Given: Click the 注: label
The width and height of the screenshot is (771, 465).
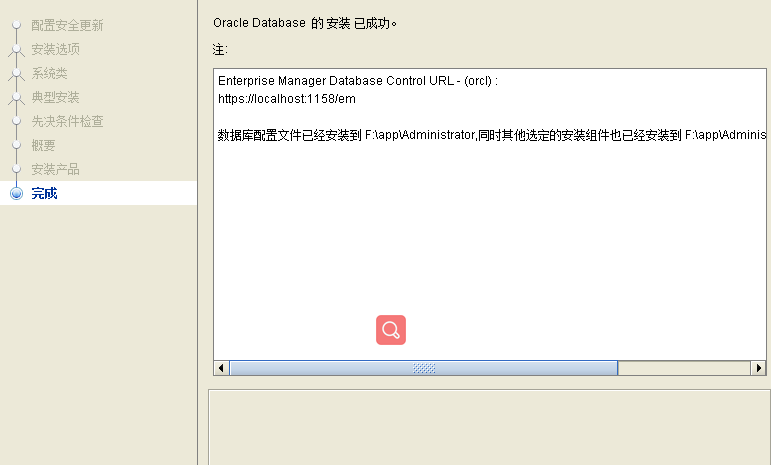Looking at the screenshot, I should pos(220,50).
